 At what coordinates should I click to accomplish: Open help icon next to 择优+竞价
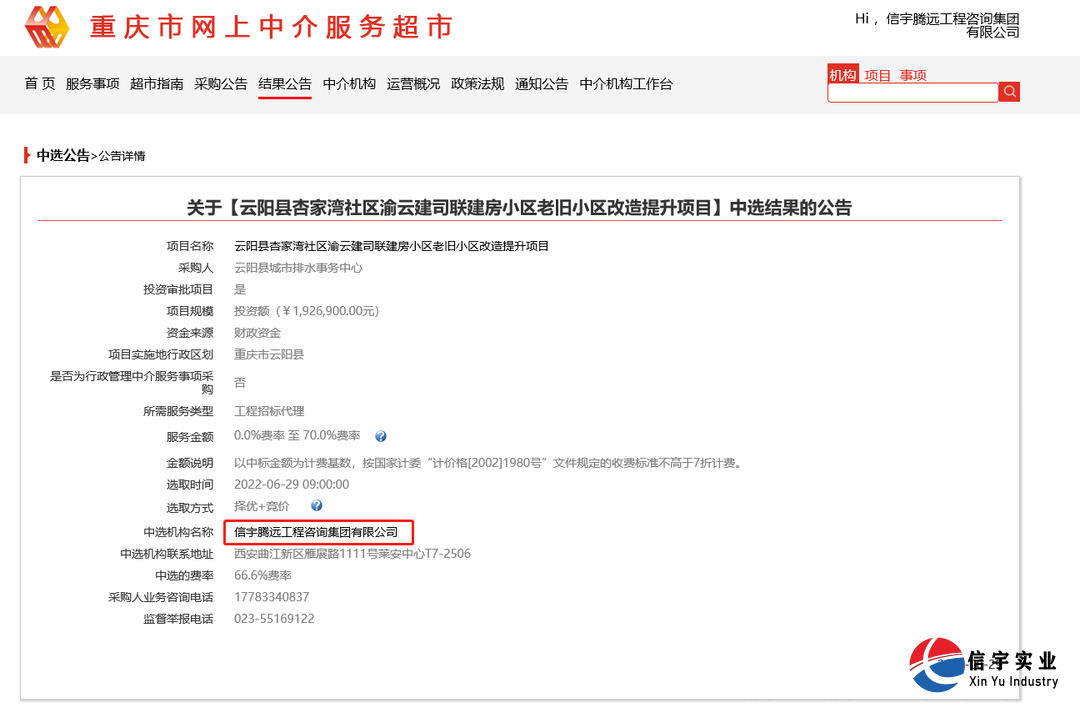316,505
